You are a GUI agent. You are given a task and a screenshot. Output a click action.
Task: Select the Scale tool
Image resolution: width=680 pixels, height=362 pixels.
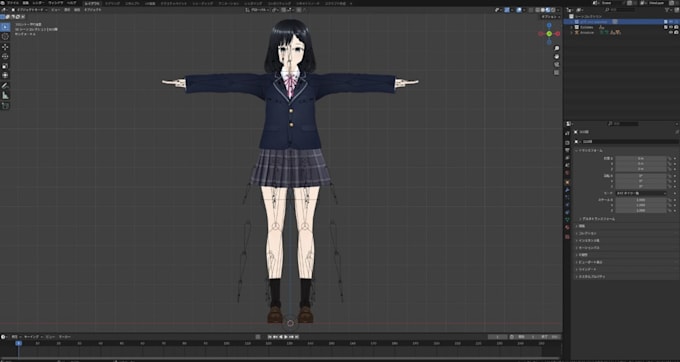5,66
